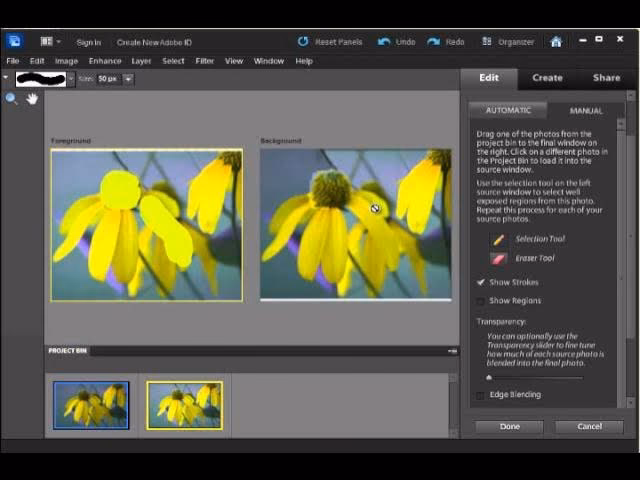Minimize the application window
This screenshot has width=640, height=480.
click(x=582, y=40)
